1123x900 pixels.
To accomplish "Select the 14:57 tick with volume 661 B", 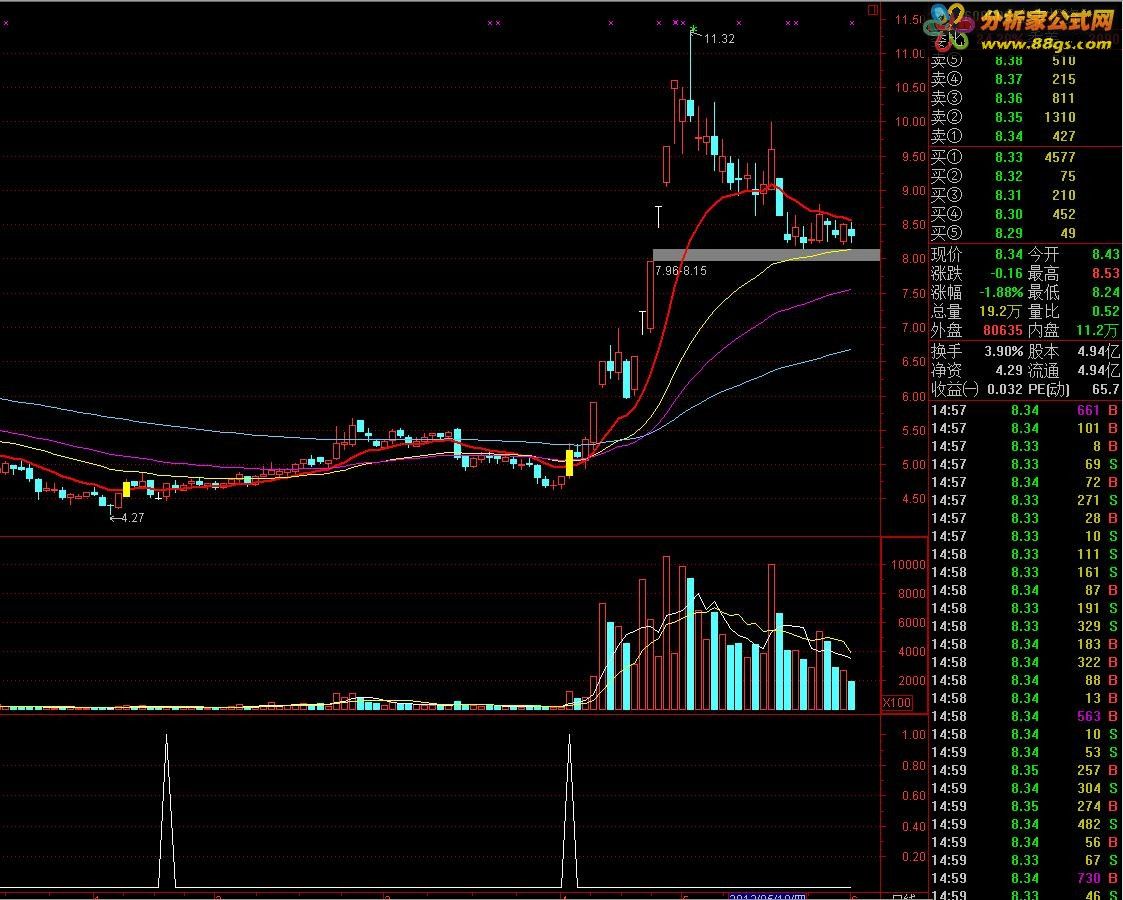I will click(x=1025, y=410).
